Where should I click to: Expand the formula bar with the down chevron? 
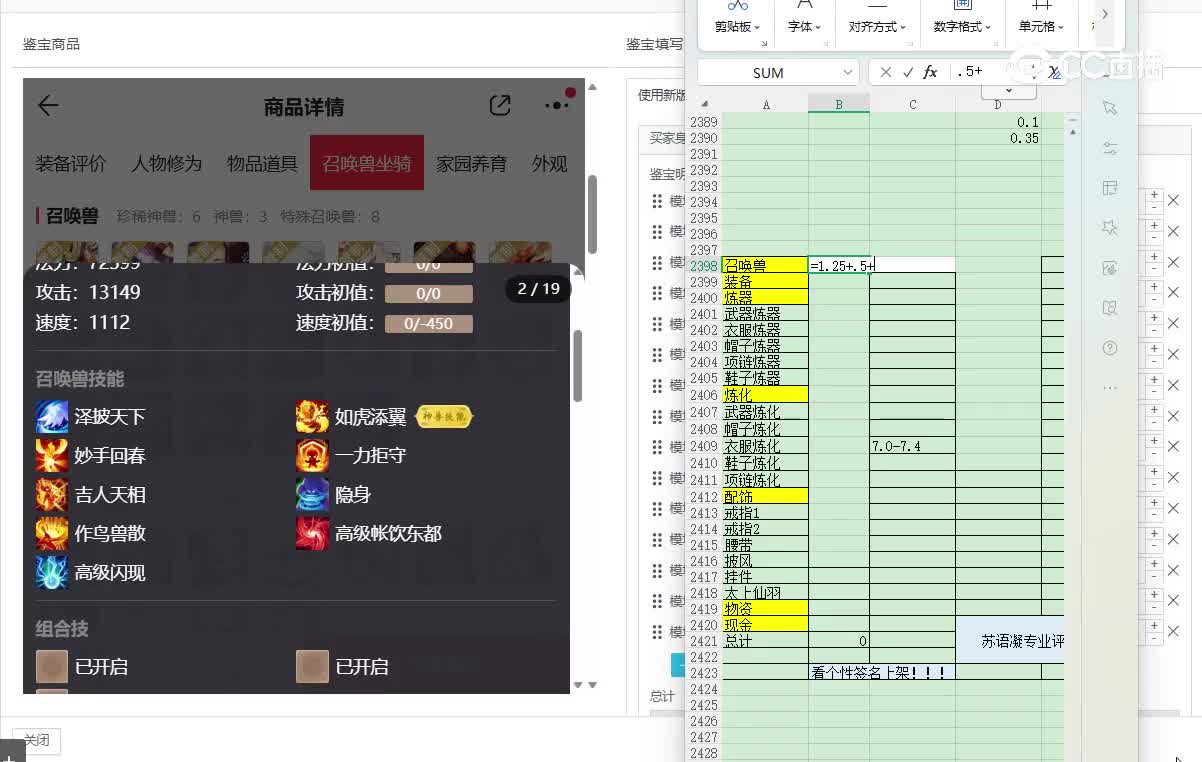[x=1007, y=90]
